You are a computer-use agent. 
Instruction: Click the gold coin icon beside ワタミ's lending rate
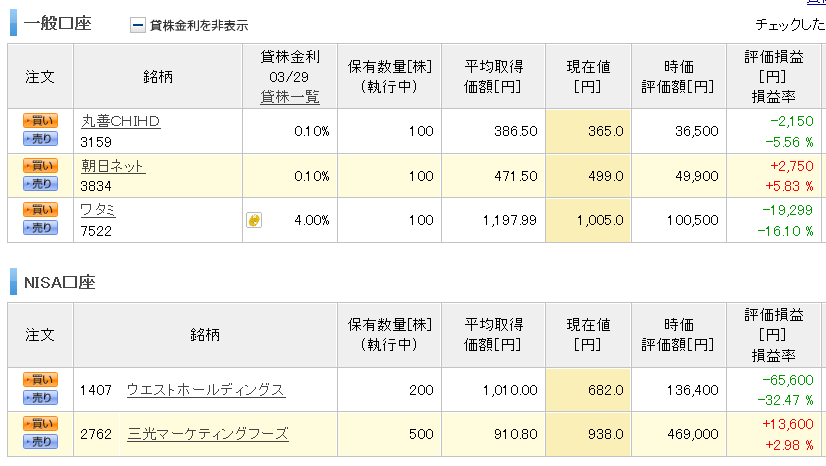click(x=254, y=220)
